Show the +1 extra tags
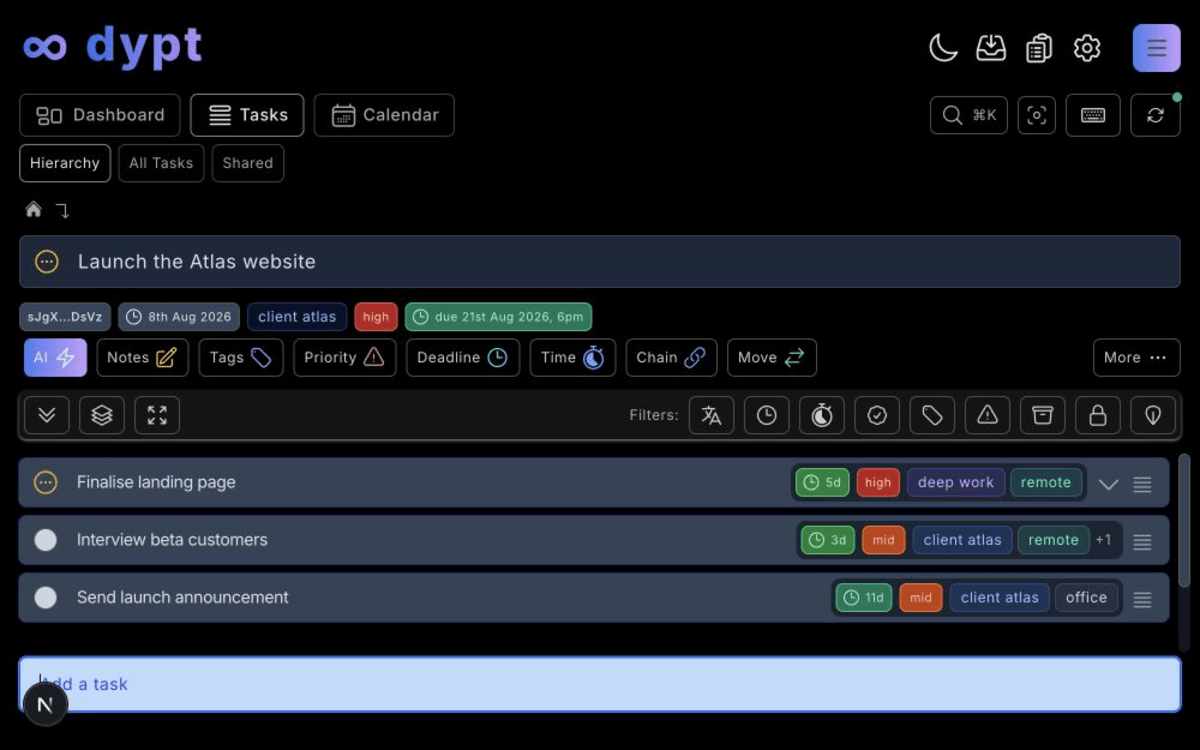Image resolution: width=1200 pixels, height=750 pixels. click(x=1103, y=540)
